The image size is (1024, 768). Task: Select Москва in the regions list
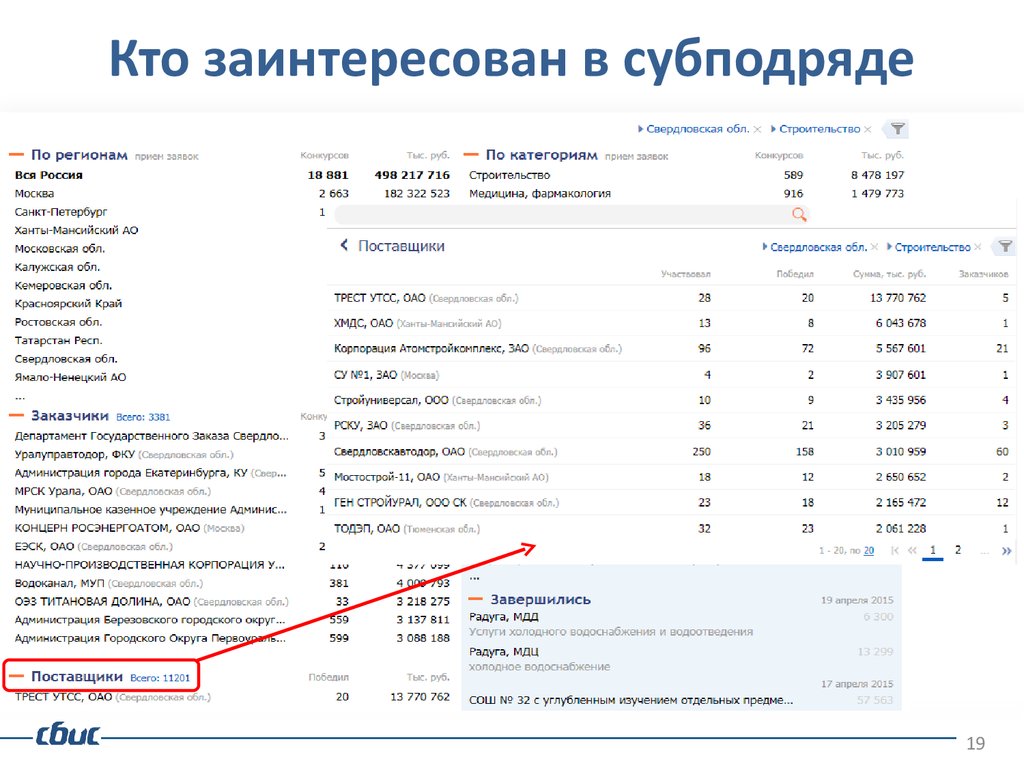[x=35, y=193]
